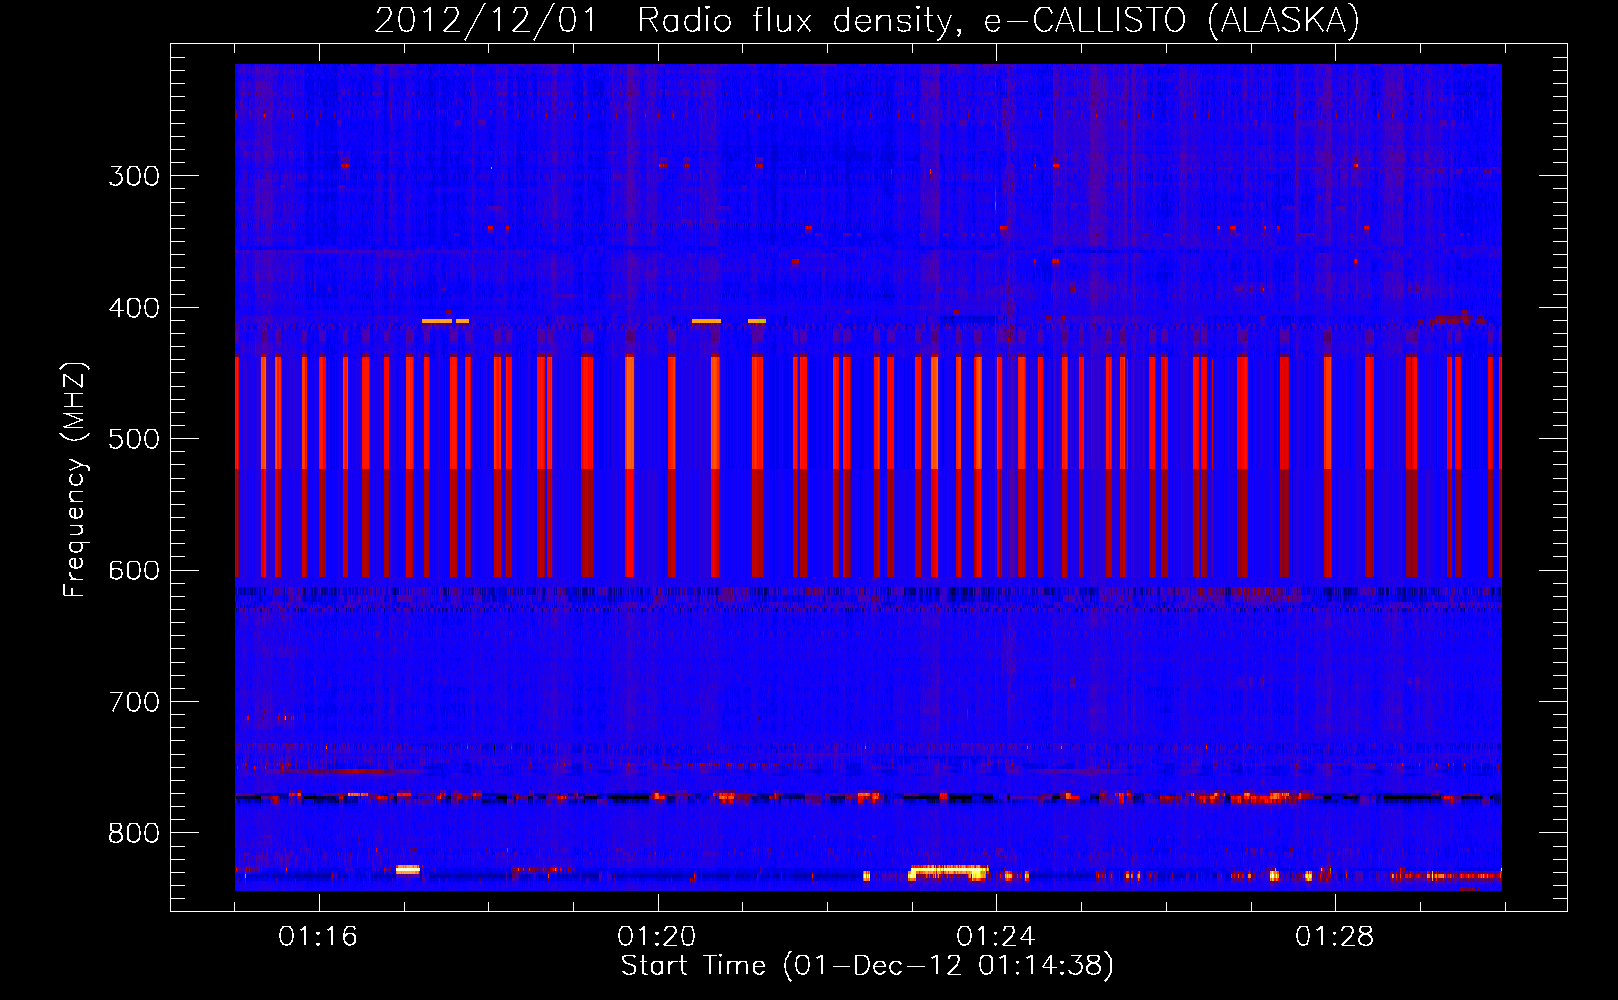Screen dimensions: 1618x1000
Task: Click the "Start Time (01-Dec-12 01:14:38)" label
Action: pyautogui.click(x=867, y=966)
